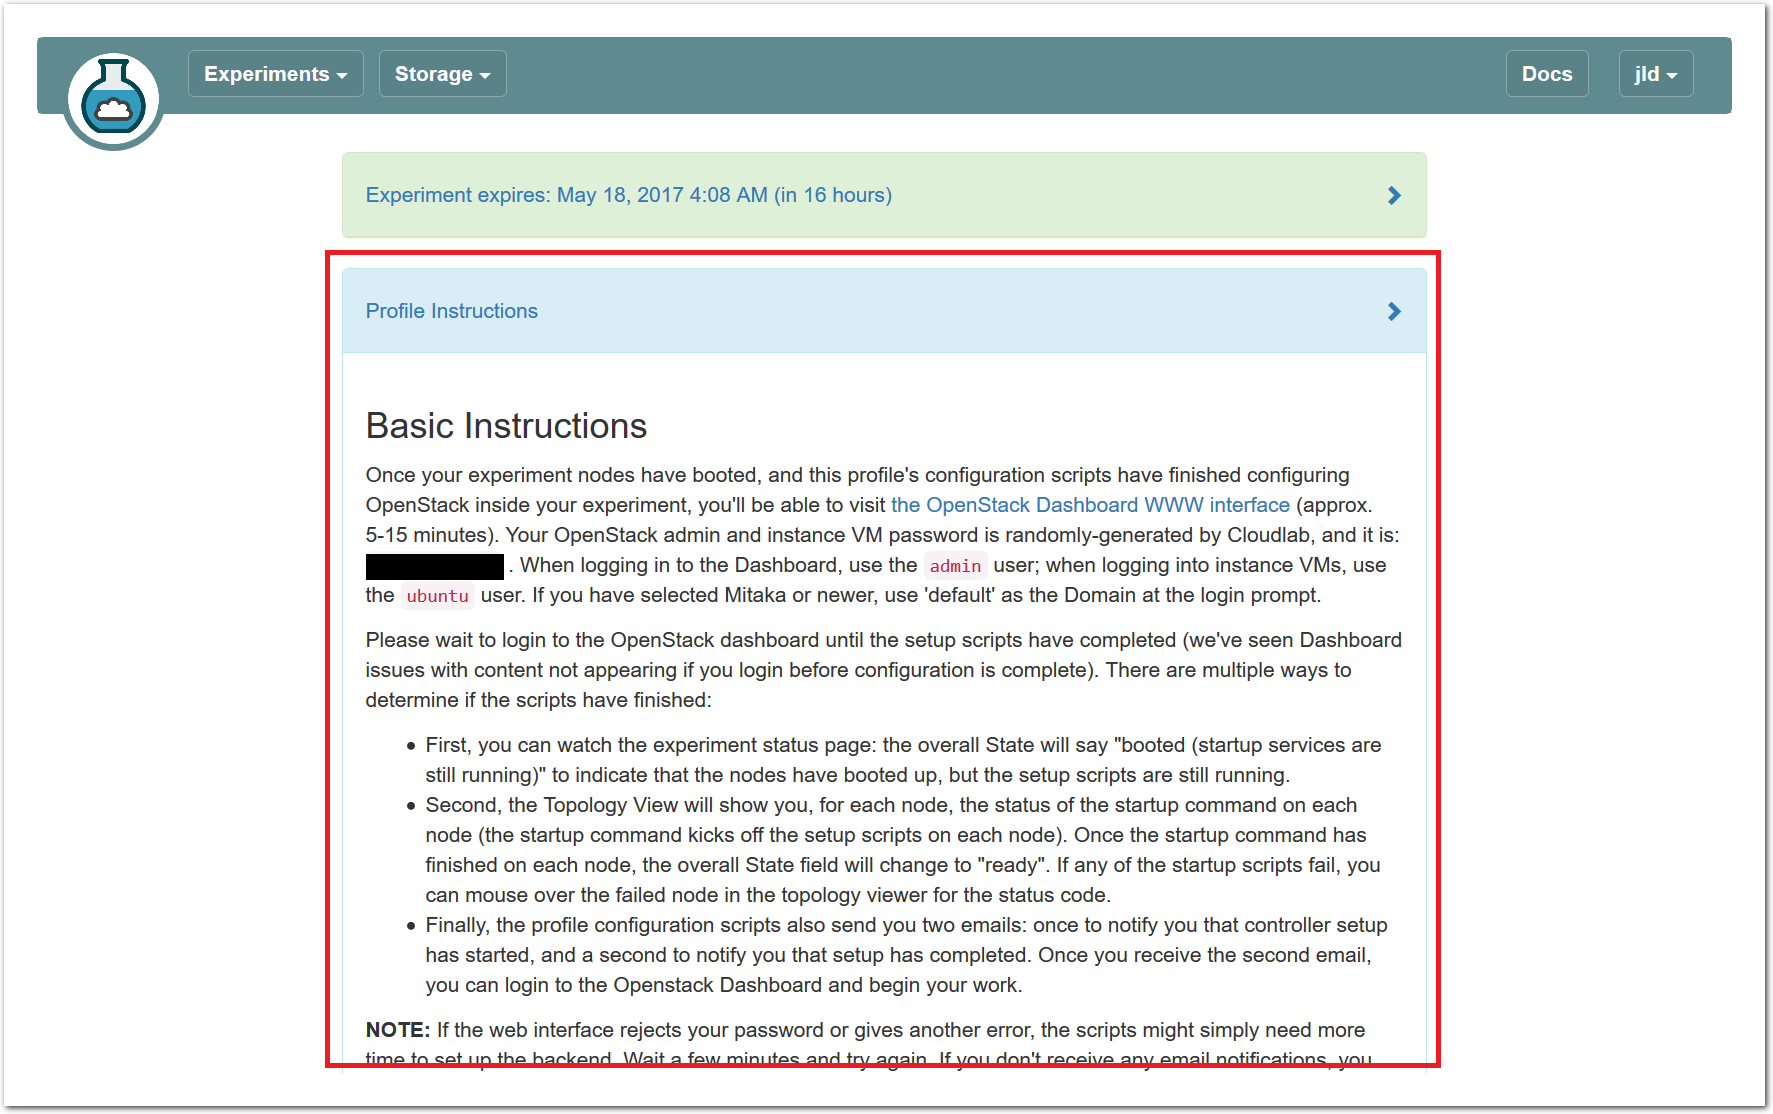Click the blacked-out password field
The height and width of the screenshot is (1114, 1773).
tap(434, 566)
